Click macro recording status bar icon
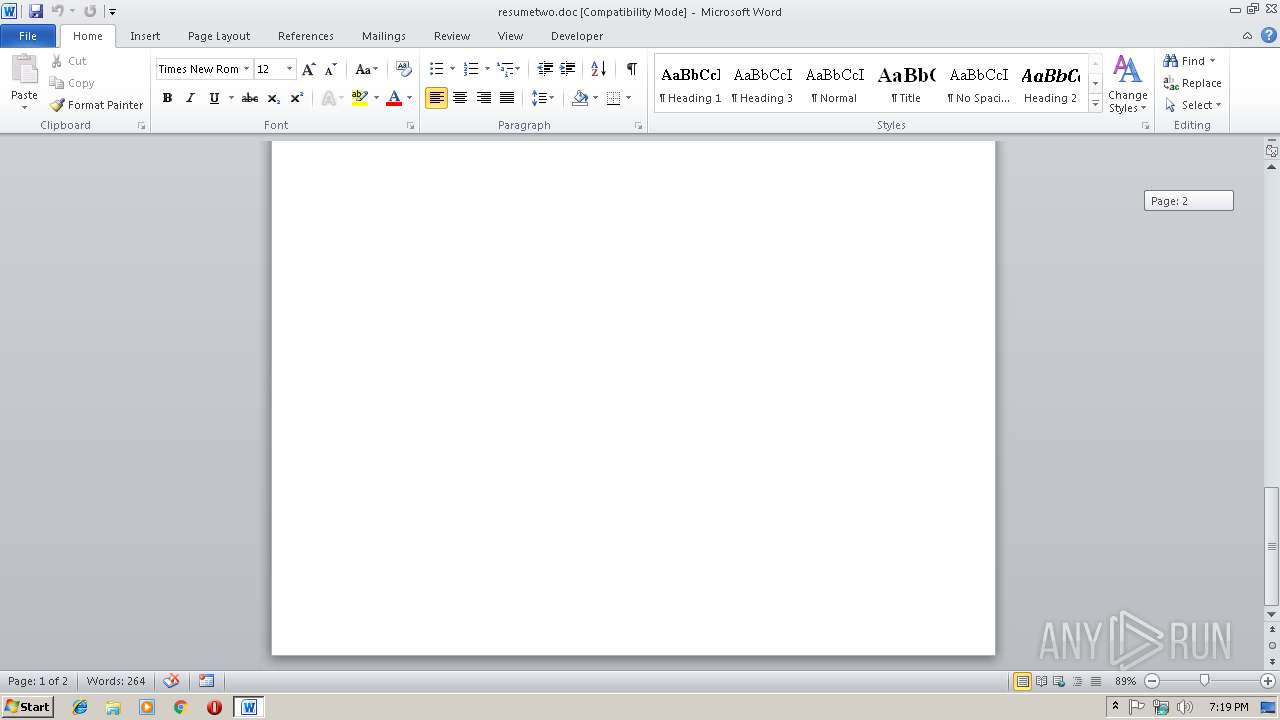Image resolution: width=1280 pixels, height=720 pixels. point(206,681)
